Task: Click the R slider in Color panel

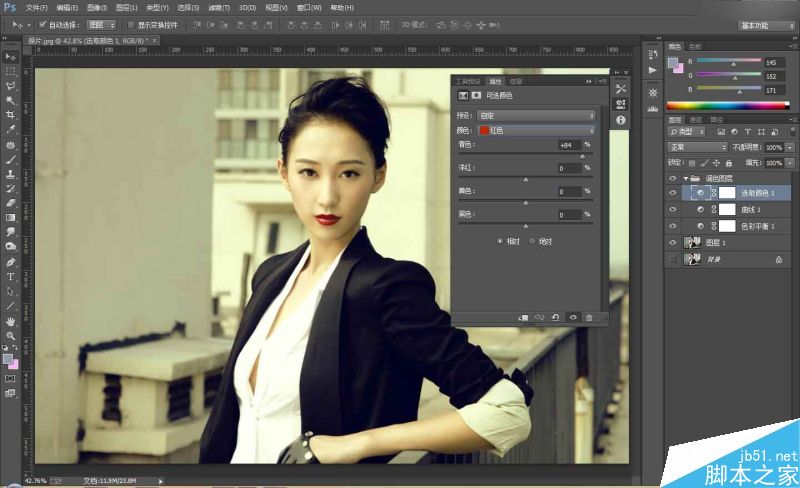Action: click(729, 61)
